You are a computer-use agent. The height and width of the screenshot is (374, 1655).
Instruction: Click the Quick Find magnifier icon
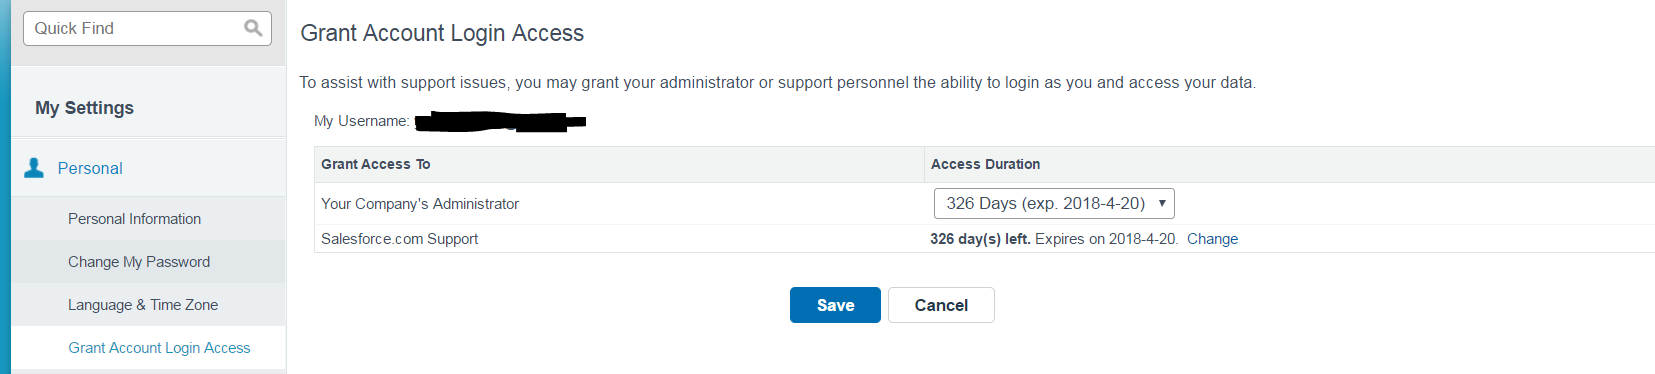[253, 28]
